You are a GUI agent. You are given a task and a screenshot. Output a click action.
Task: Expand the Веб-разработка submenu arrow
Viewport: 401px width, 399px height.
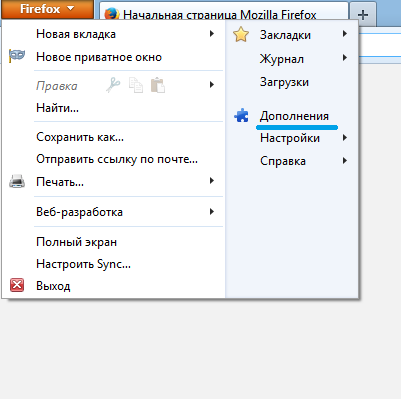point(212,211)
